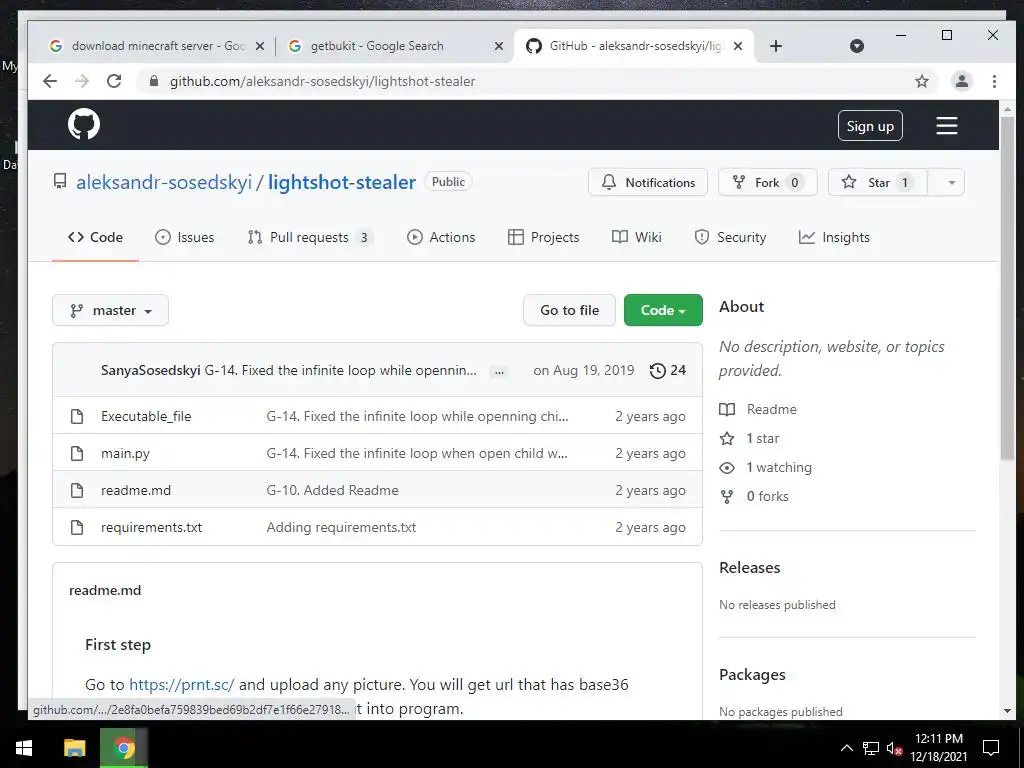Click the SanyaSosedskyi author link
The height and width of the screenshot is (768, 1024).
pos(150,370)
